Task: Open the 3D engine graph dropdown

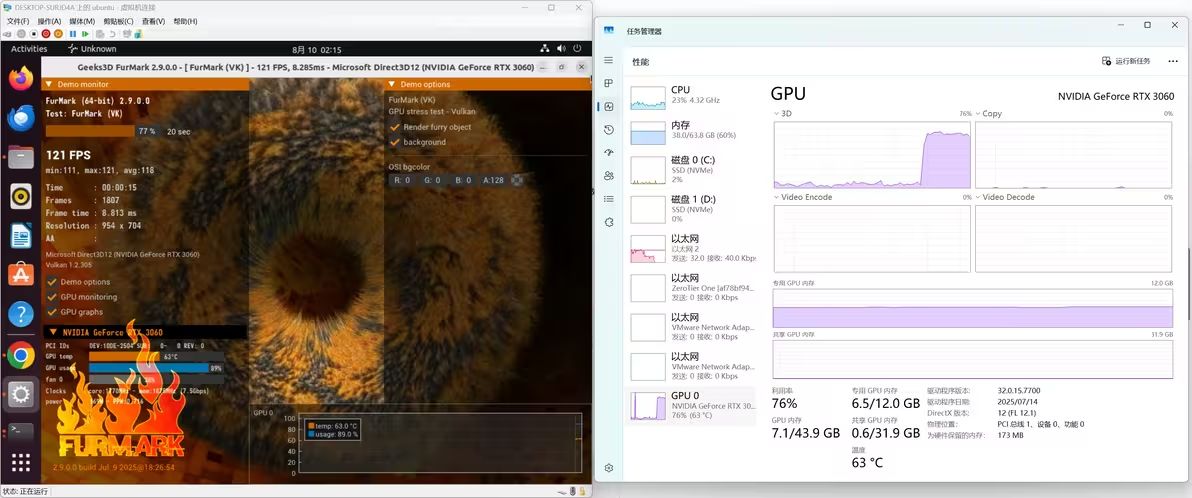Action: 783,113
